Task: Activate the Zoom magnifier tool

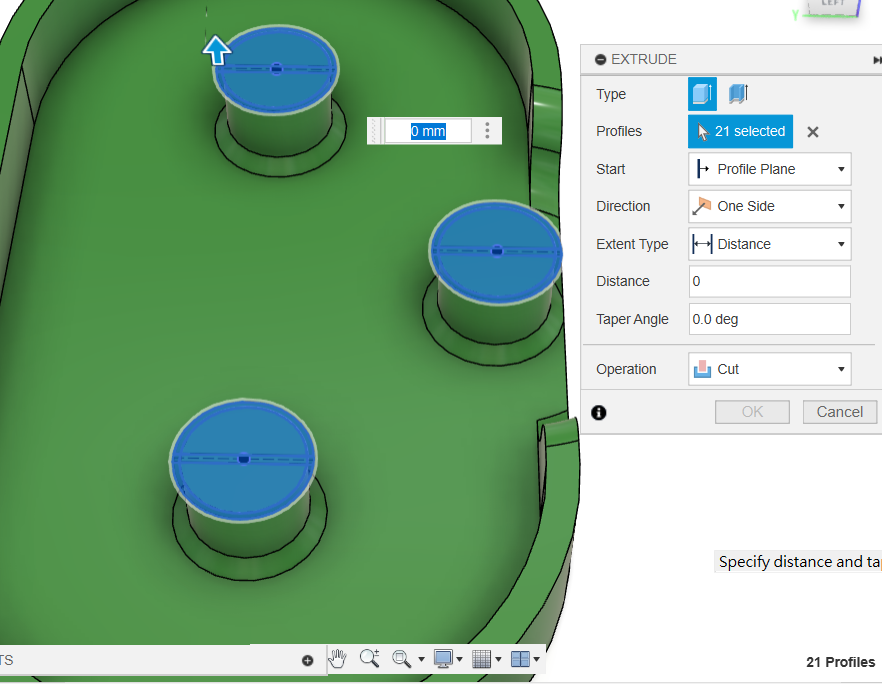Action: pyautogui.click(x=369, y=658)
